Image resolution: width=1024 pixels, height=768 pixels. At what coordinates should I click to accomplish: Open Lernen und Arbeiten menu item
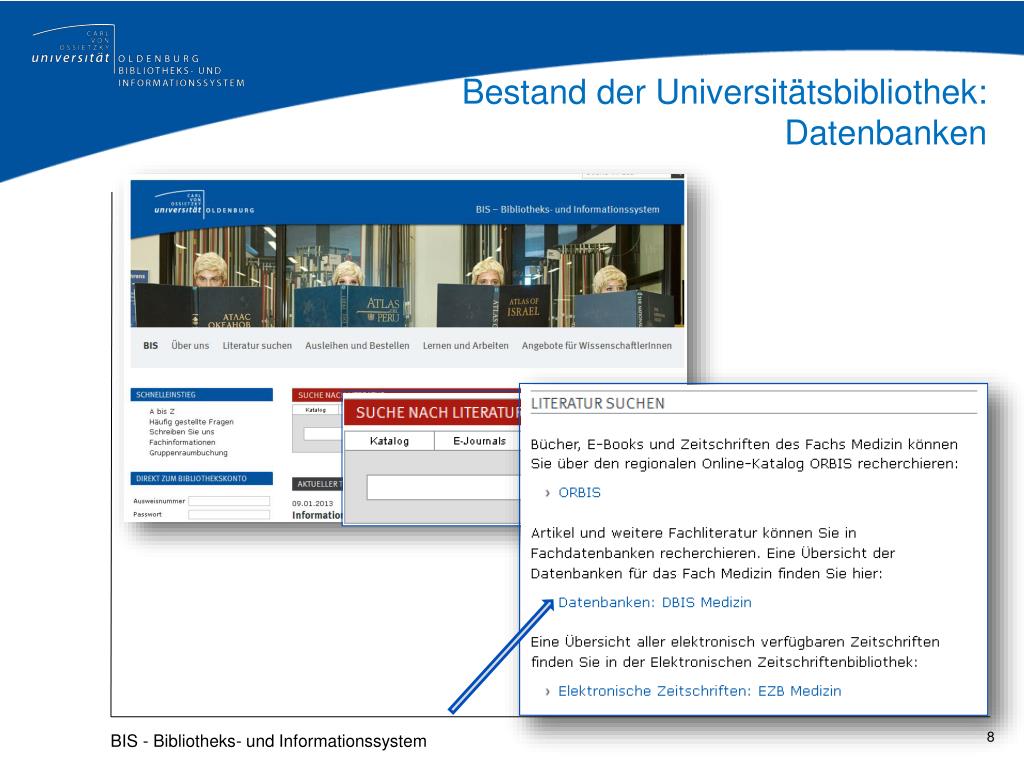click(x=466, y=345)
